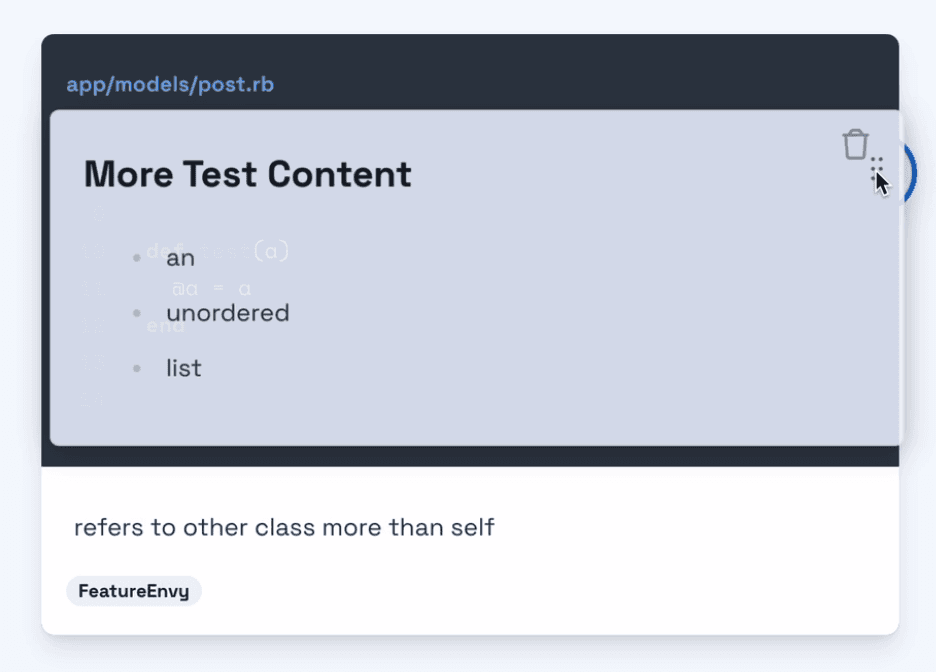Click the 'list' bullet item text
This screenshot has height=672, width=936.
[x=184, y=368]
